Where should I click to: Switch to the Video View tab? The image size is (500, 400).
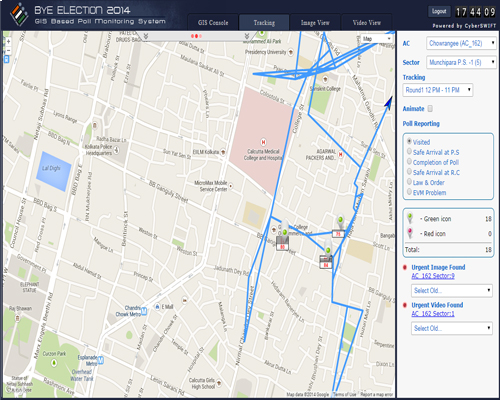(x=367, y=23)
